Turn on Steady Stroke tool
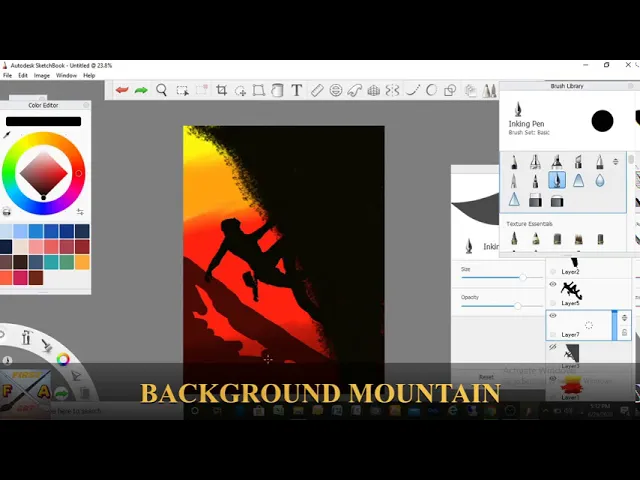640x480 pixels. [413, 90]
